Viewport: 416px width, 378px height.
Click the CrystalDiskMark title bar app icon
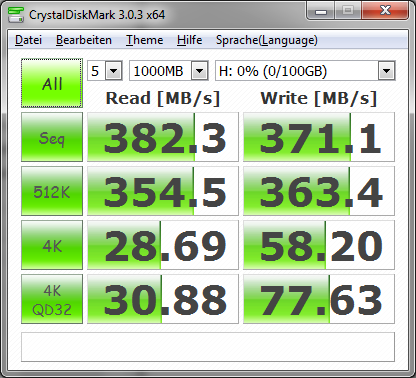[x=16, y=14]
